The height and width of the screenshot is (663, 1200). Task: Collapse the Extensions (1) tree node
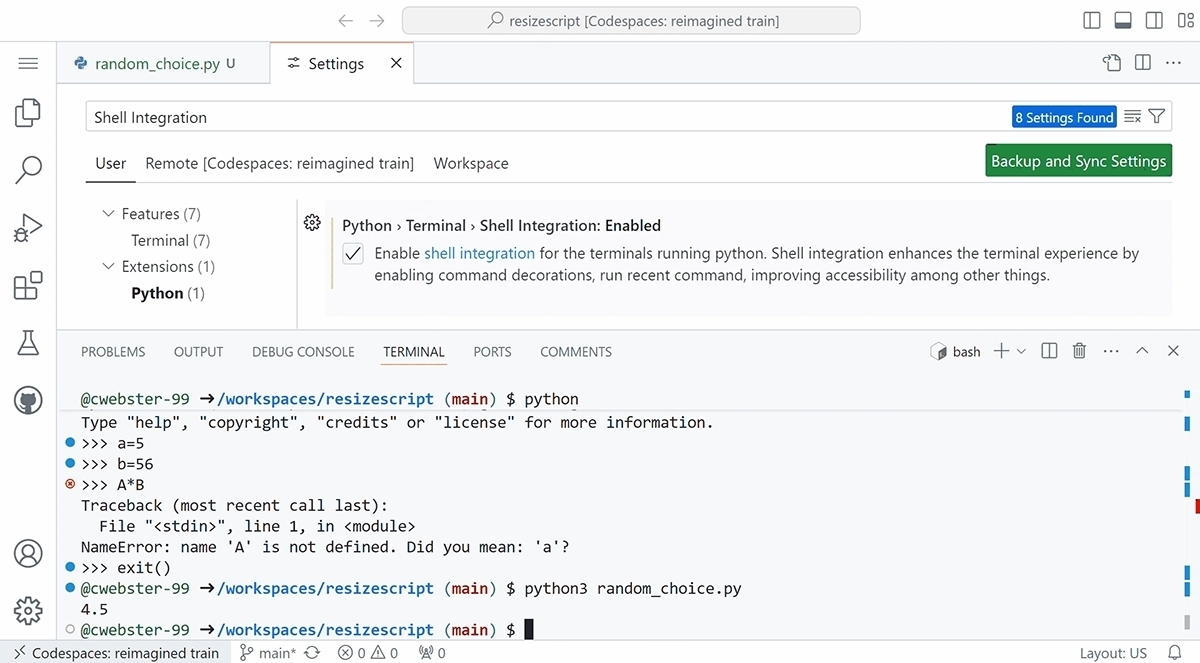pyautogui.click(x=108, y=267)
